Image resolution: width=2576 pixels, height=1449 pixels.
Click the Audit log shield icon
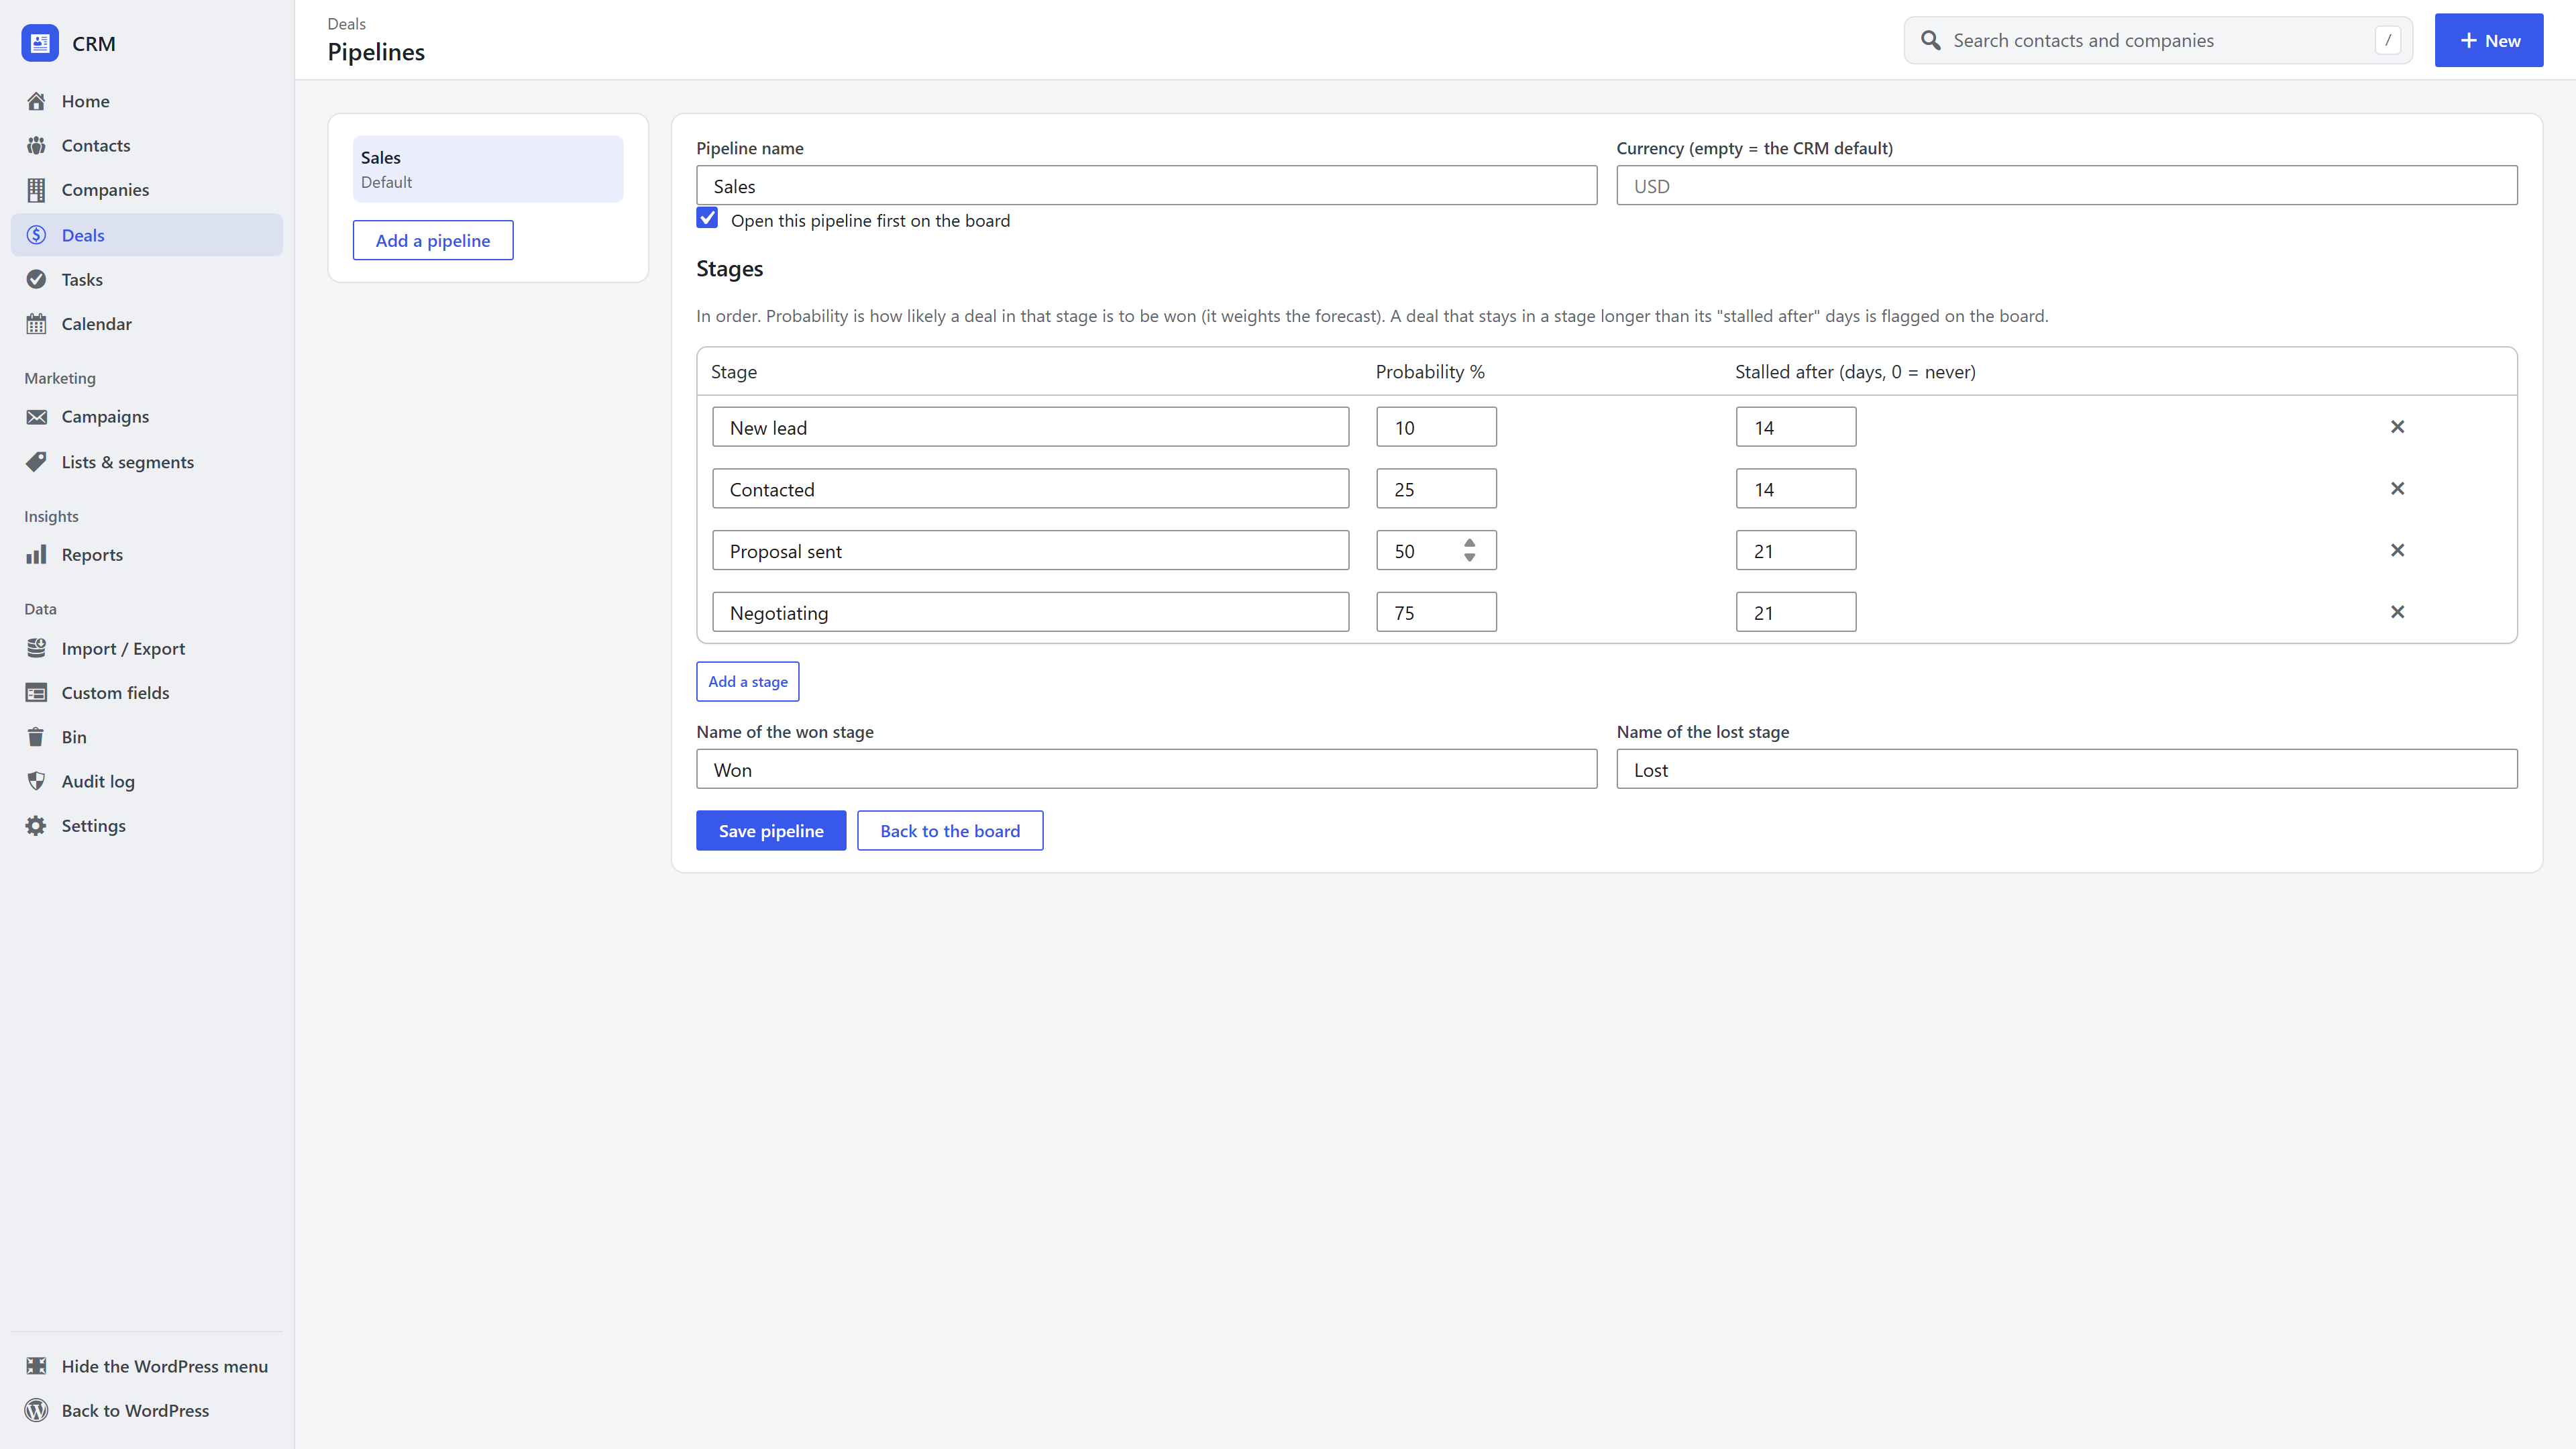tap(37, 781)
